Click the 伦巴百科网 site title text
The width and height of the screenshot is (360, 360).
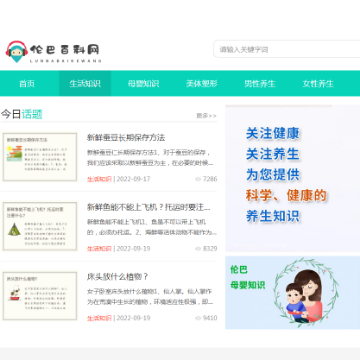coord(65,50)
